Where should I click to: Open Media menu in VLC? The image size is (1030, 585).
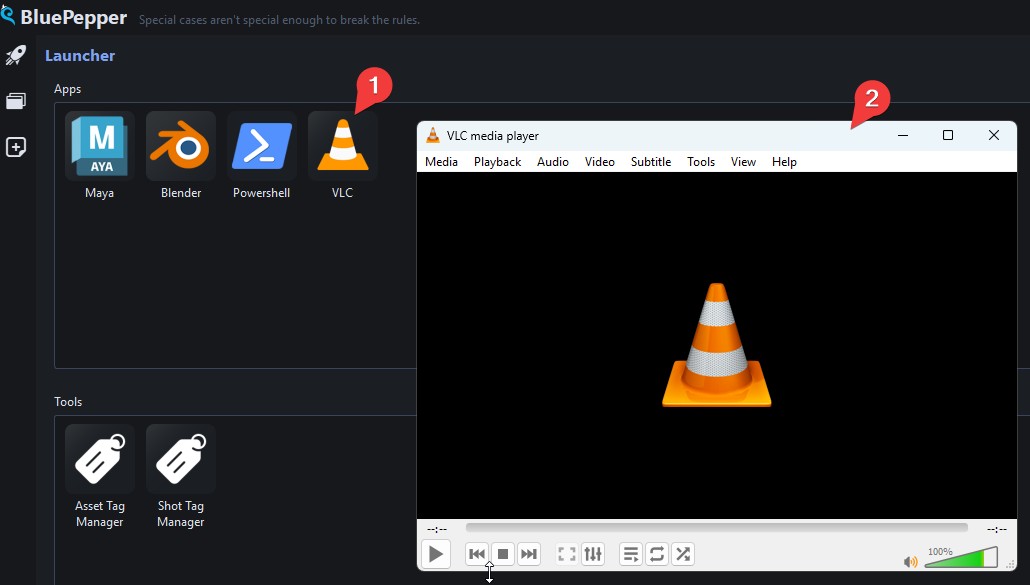click(441, 162)
